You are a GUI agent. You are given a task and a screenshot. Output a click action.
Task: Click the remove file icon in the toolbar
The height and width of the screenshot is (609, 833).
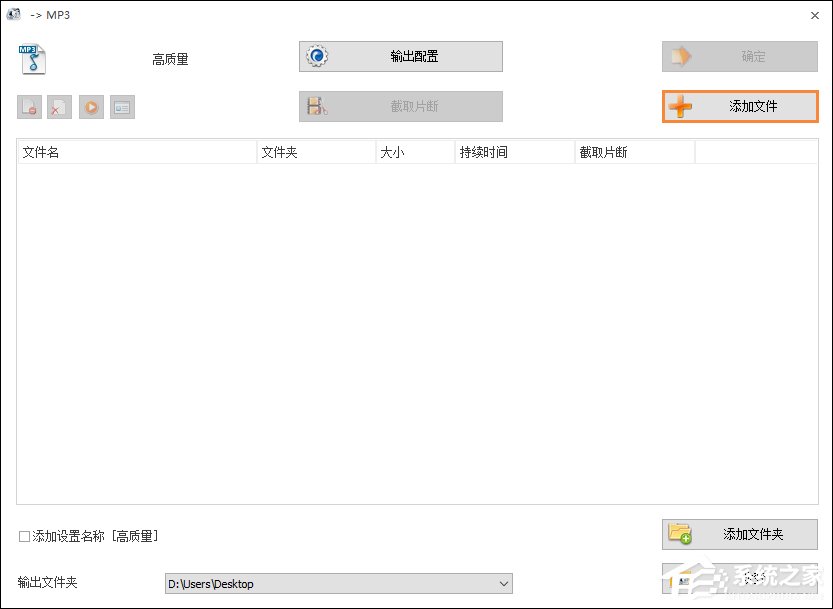(x=28, y=107)
